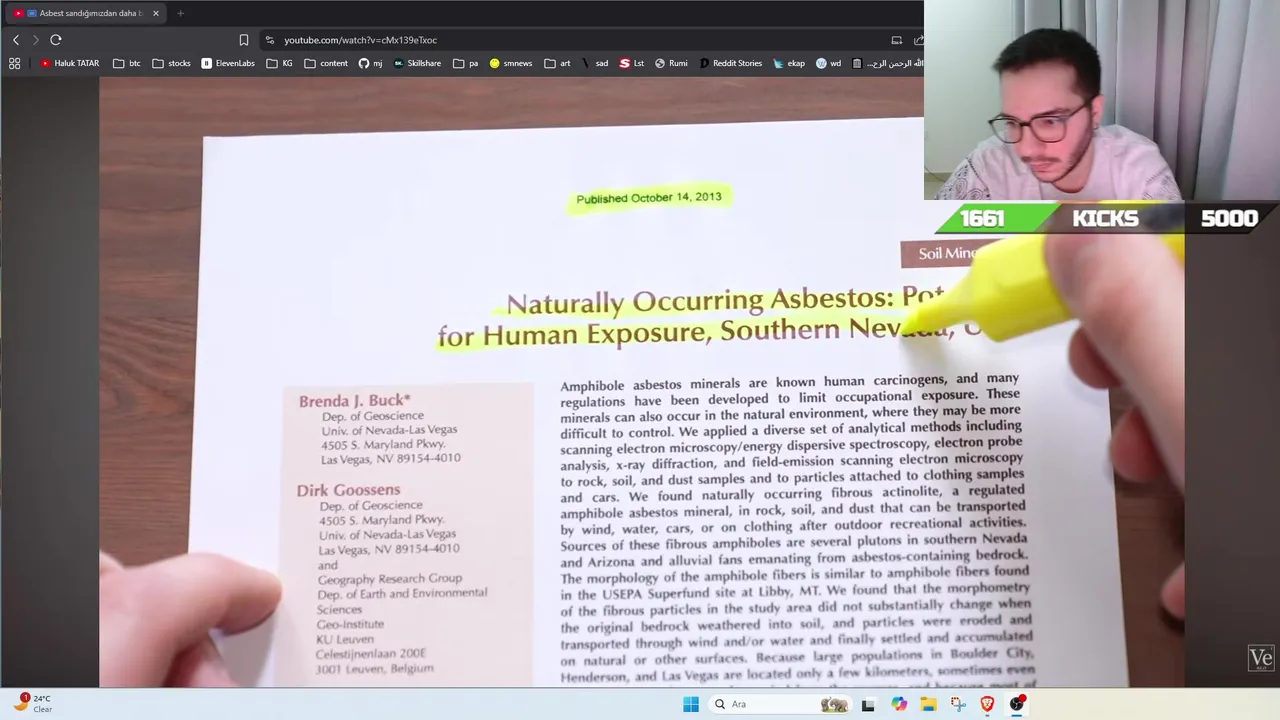Click the youtube.com address bar URL
This screenshot has width=1280, height=720.
point(360,40)
